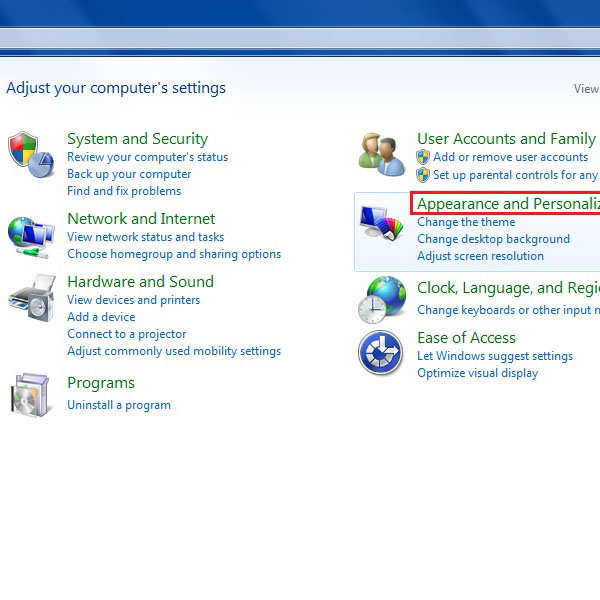Click shield icon beside Set up parental controls

423,175
